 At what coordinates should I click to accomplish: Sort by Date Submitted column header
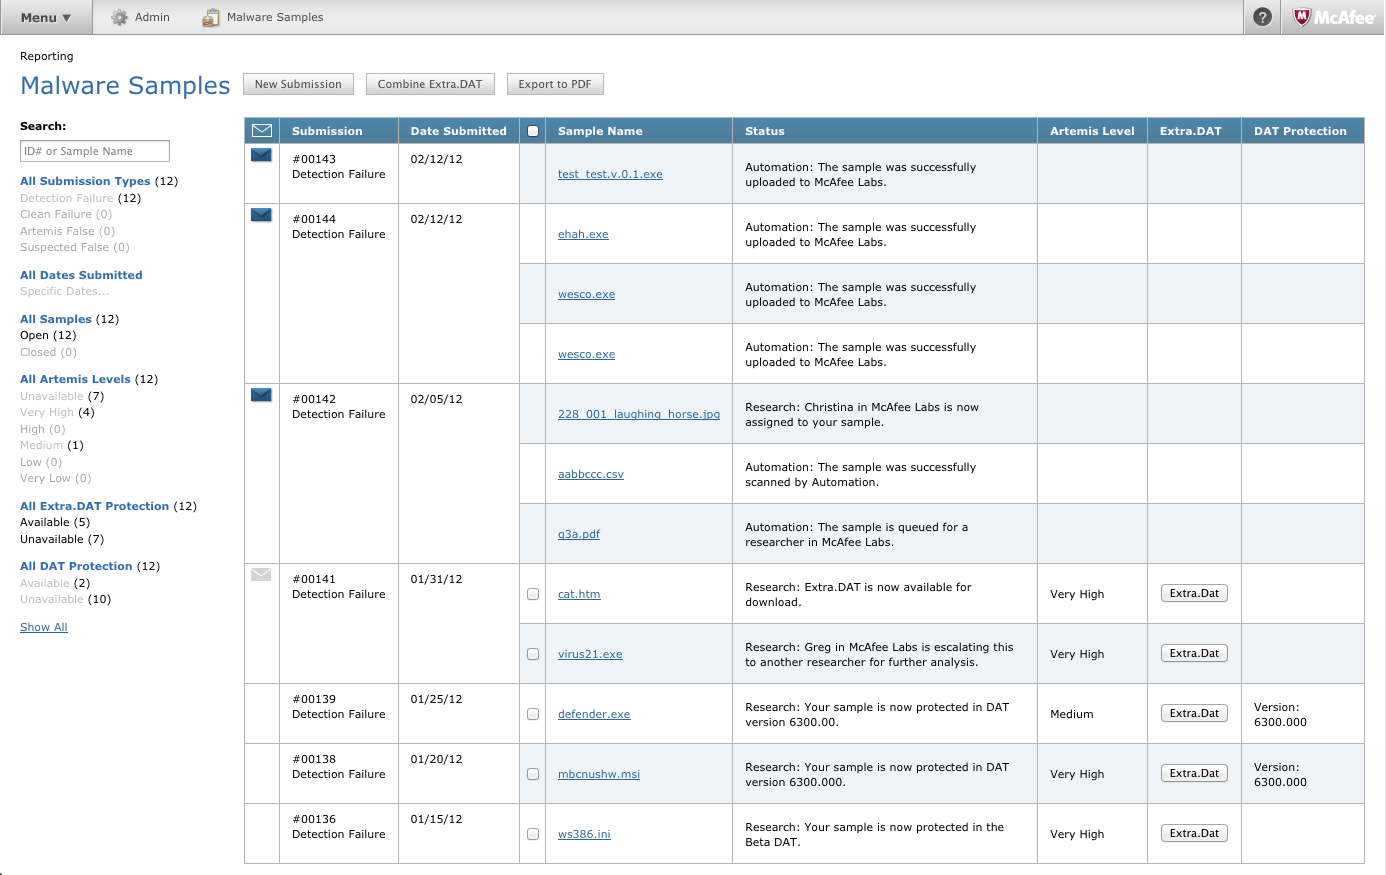pyautogui.click(x=459, y=131)
